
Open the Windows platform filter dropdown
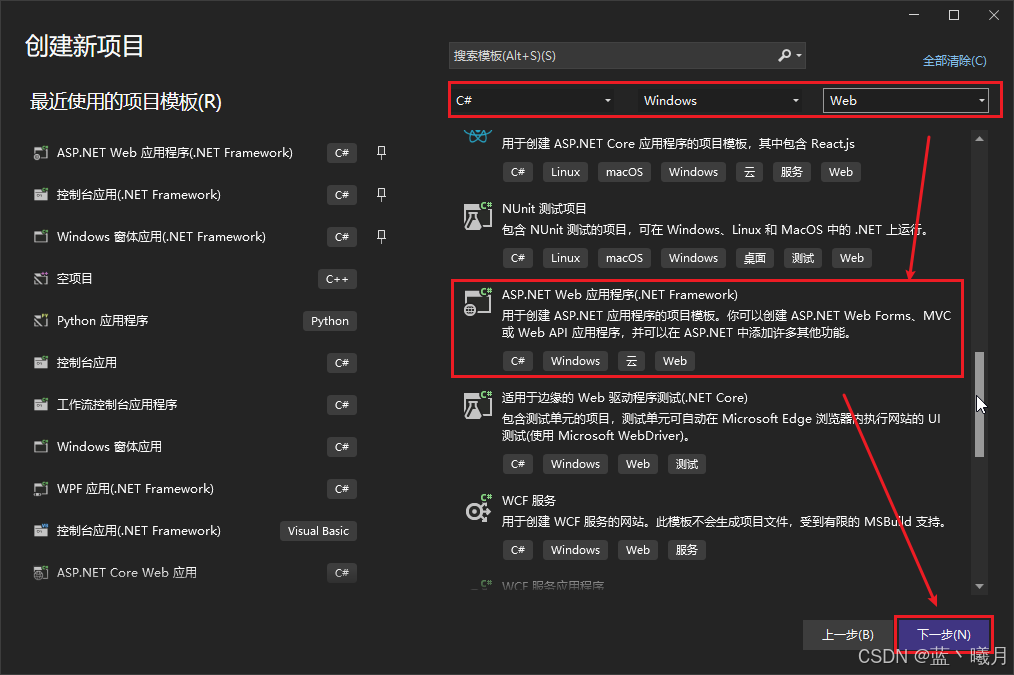coord(721,100)
